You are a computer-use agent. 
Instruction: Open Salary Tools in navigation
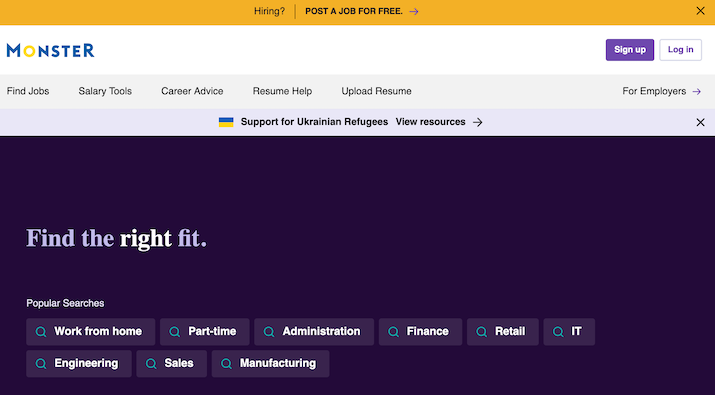click(x=105, y=91)
